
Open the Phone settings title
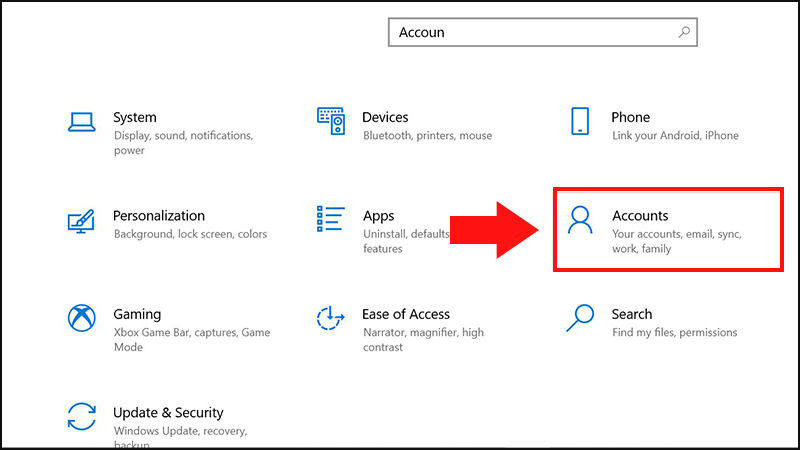pyautogui.click(x=631, y=117)
